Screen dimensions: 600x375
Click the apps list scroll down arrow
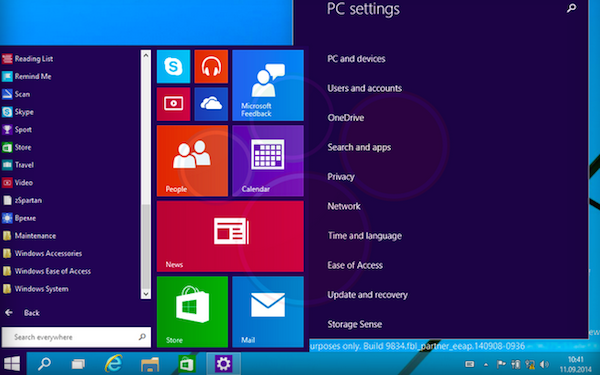click(145, 293)
